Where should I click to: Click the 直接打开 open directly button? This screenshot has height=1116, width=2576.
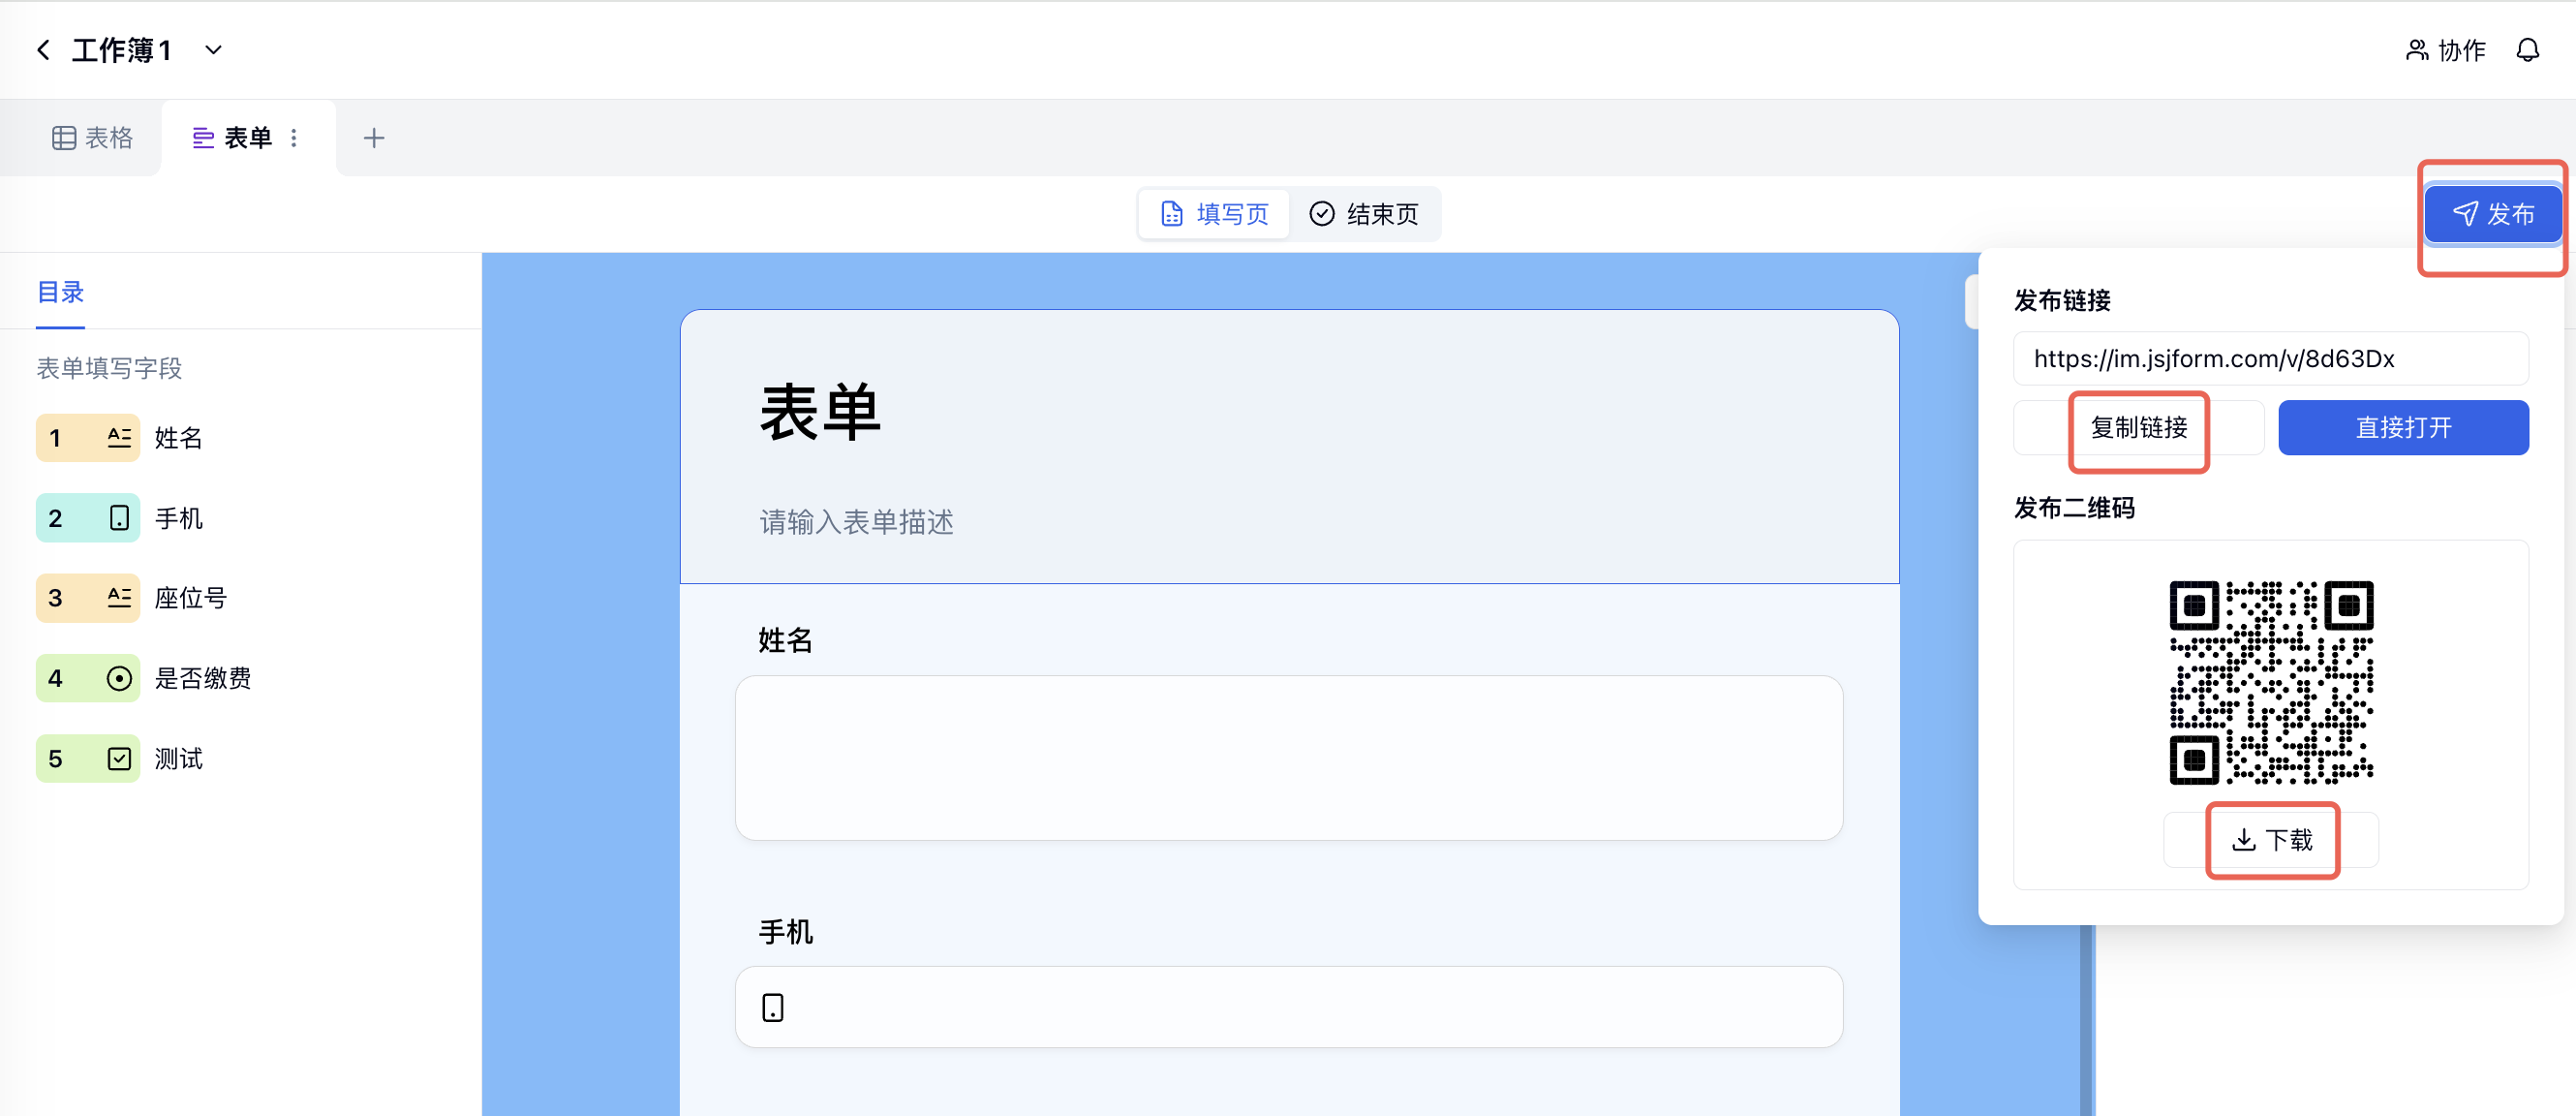pos(2403,428)
